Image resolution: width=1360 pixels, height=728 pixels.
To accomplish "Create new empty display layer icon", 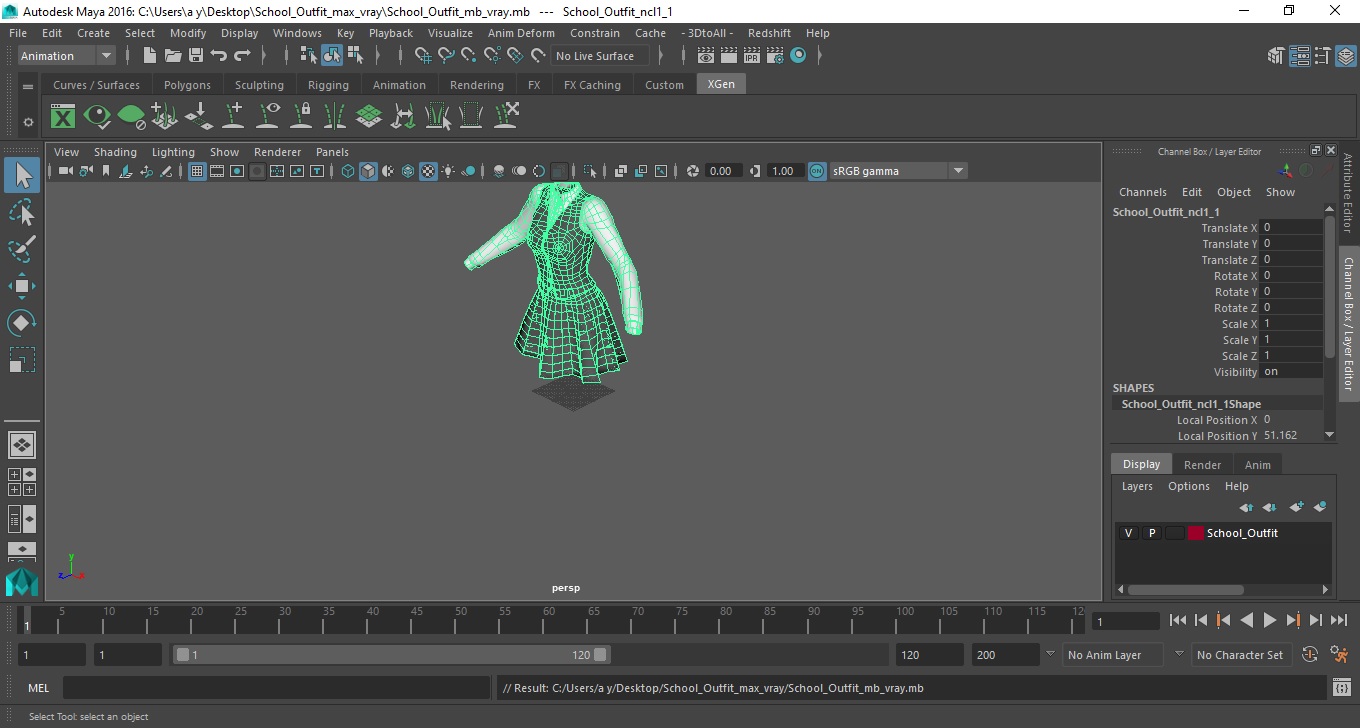I will (x=1297, y=507).
